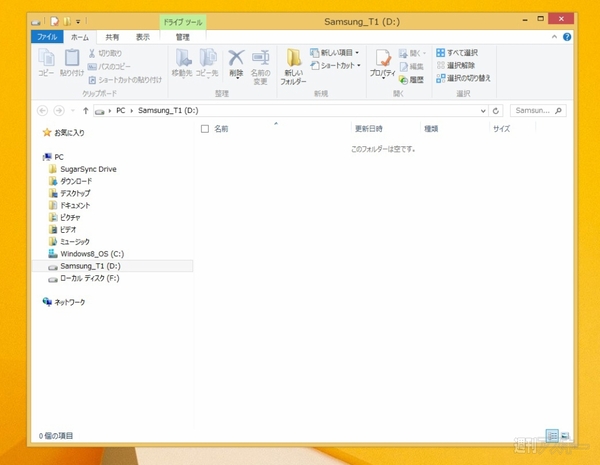
Task: Open Desktop (デスクトップ) folder
Action: (70, 193)
